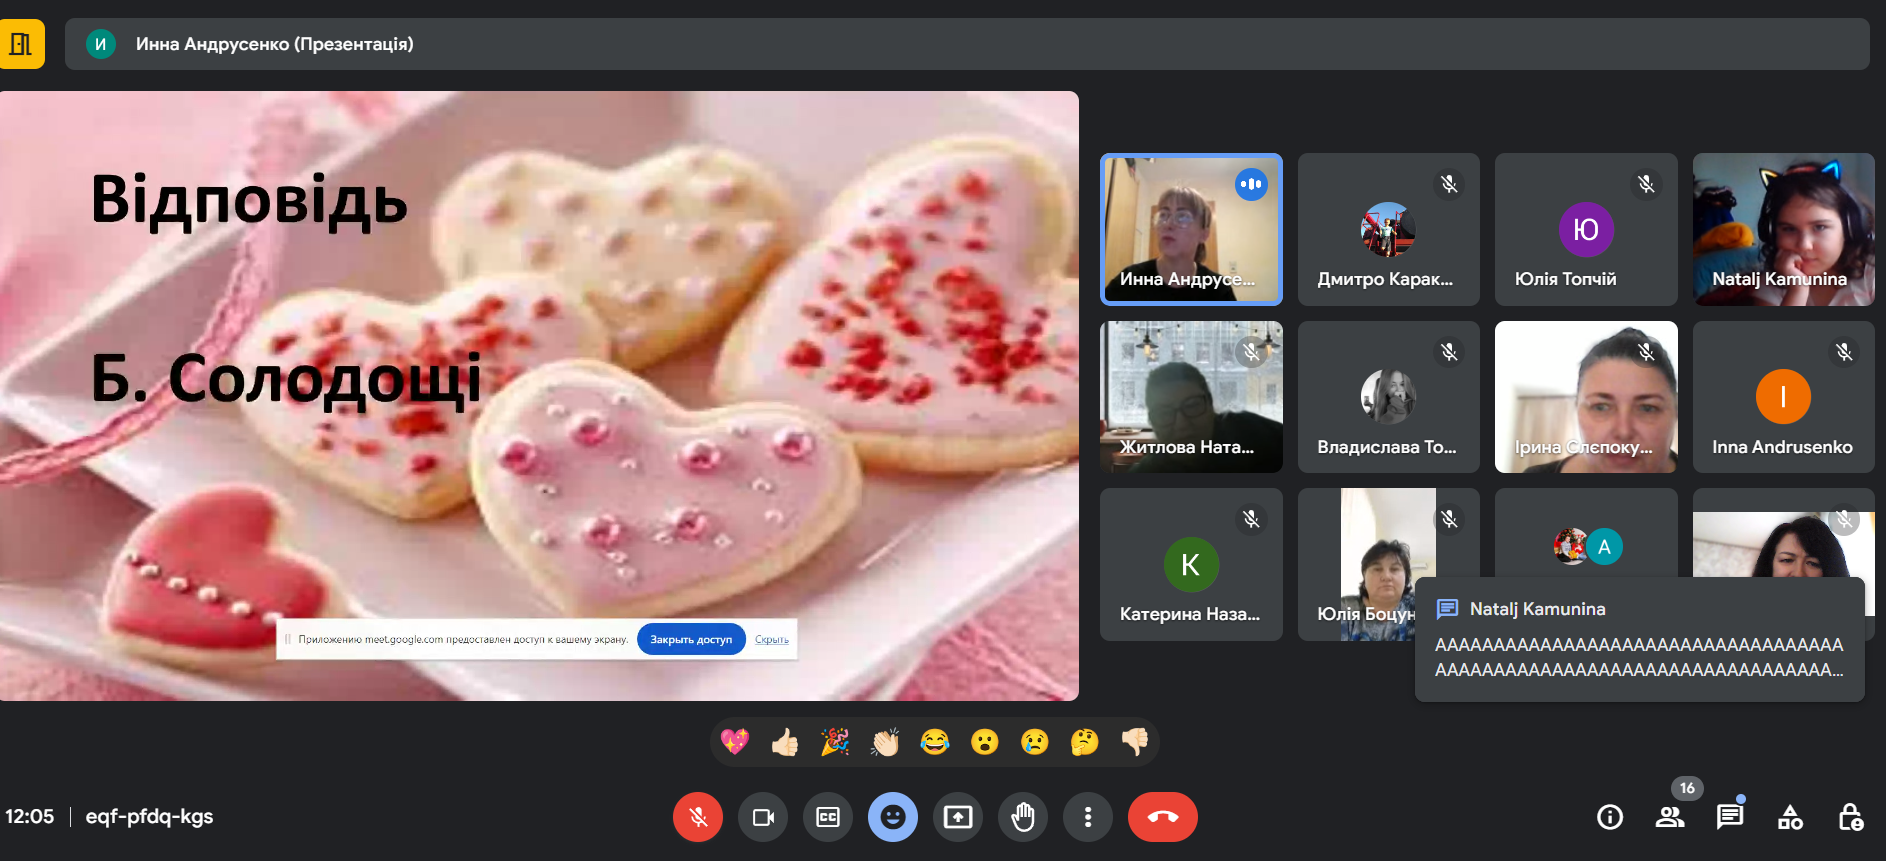
Task: Click the 'Закрыть доступ' button
Action: coord(691,639)
